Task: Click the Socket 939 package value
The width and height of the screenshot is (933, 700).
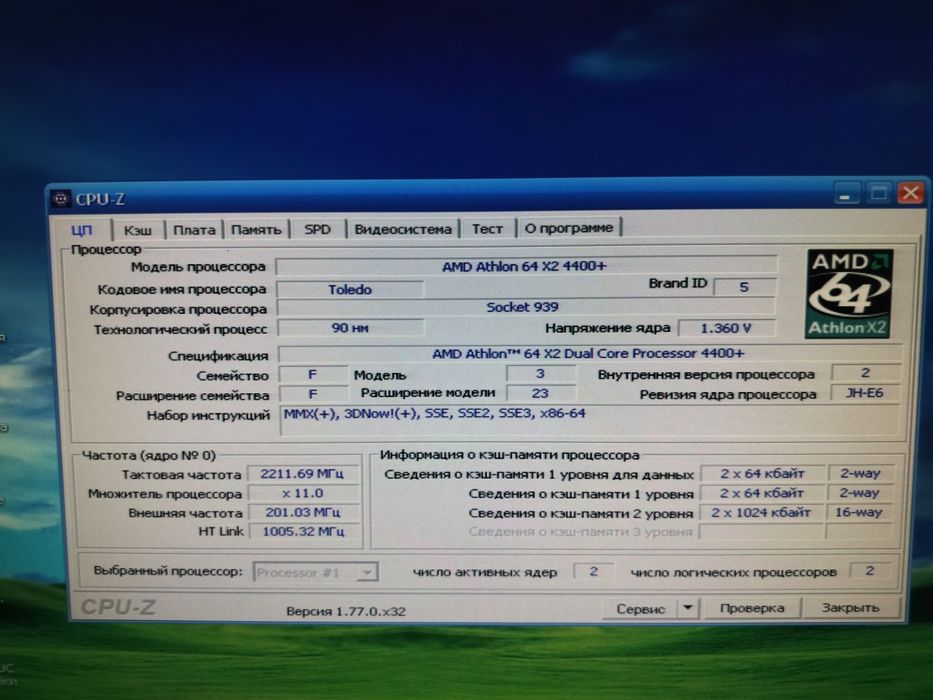Action: [527, 307]
